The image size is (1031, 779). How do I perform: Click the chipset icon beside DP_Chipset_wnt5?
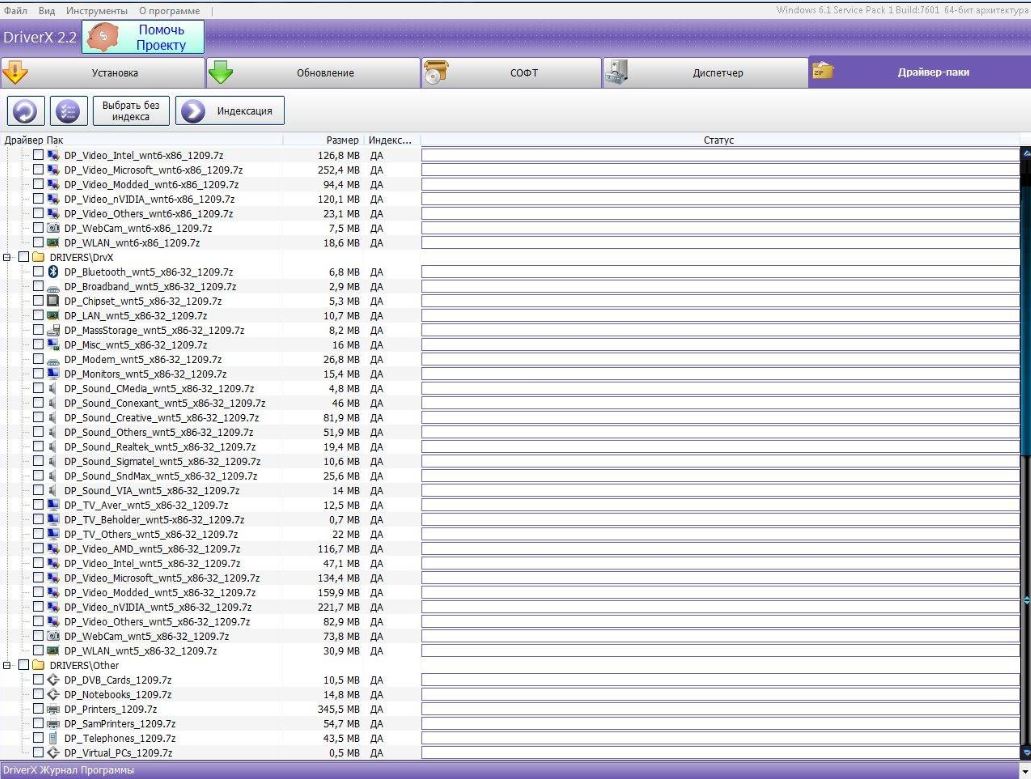pos(54,301)
